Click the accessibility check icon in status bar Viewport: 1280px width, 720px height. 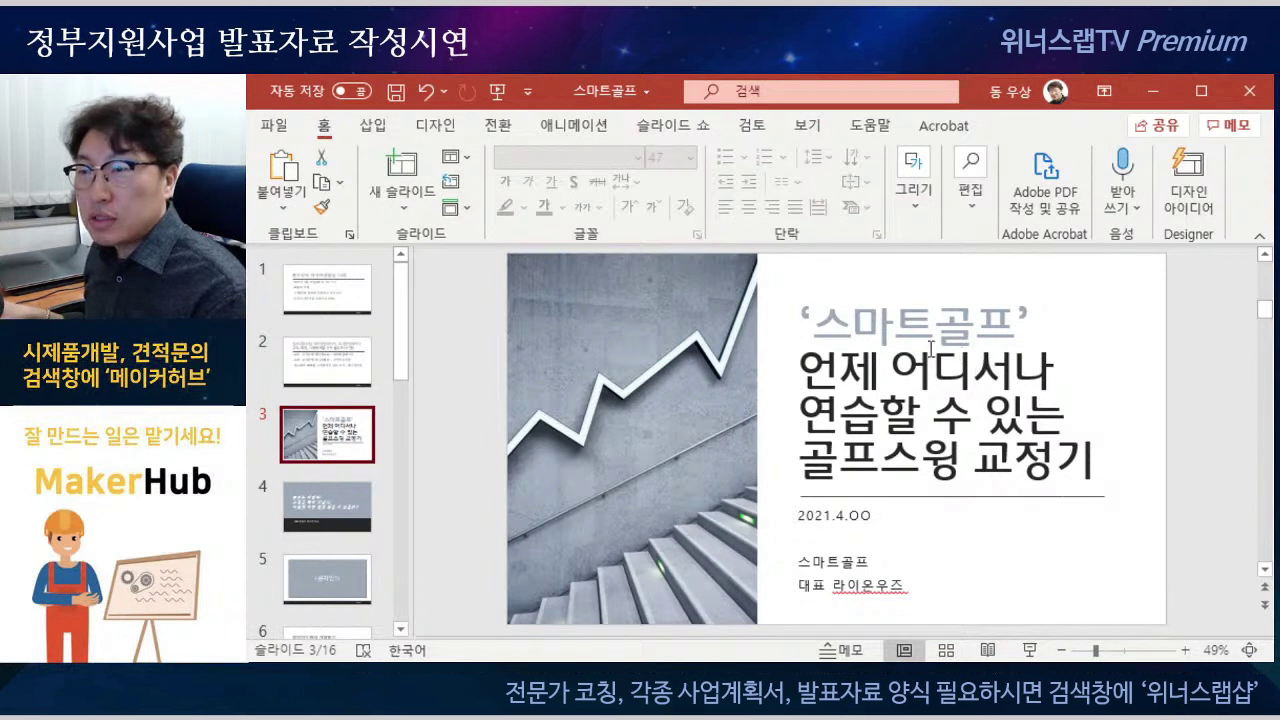[x=363, y=650]
